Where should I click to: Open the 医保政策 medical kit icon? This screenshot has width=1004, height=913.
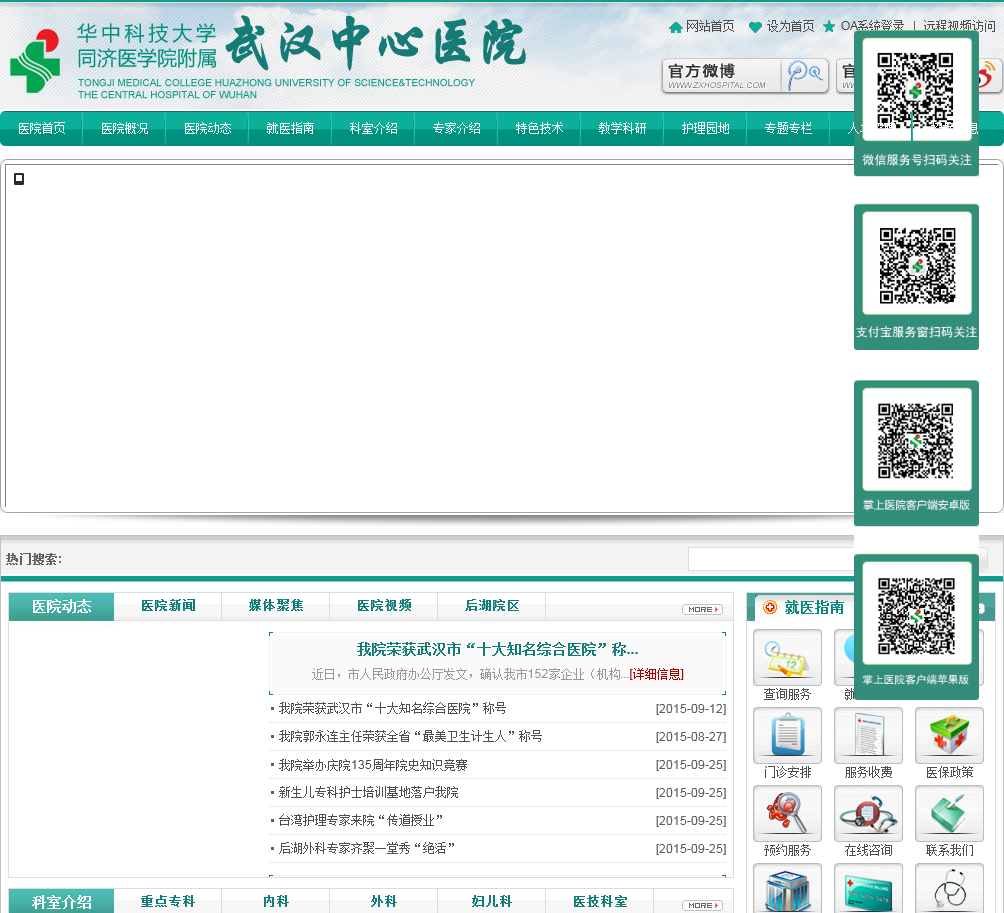(x=950, y=735)
